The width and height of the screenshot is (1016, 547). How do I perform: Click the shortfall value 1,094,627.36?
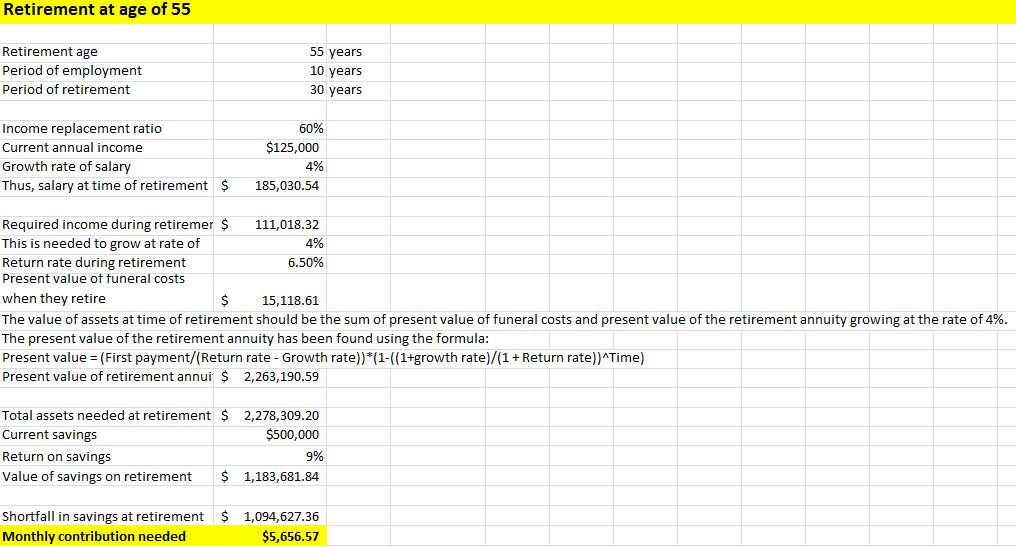point(281,516)
